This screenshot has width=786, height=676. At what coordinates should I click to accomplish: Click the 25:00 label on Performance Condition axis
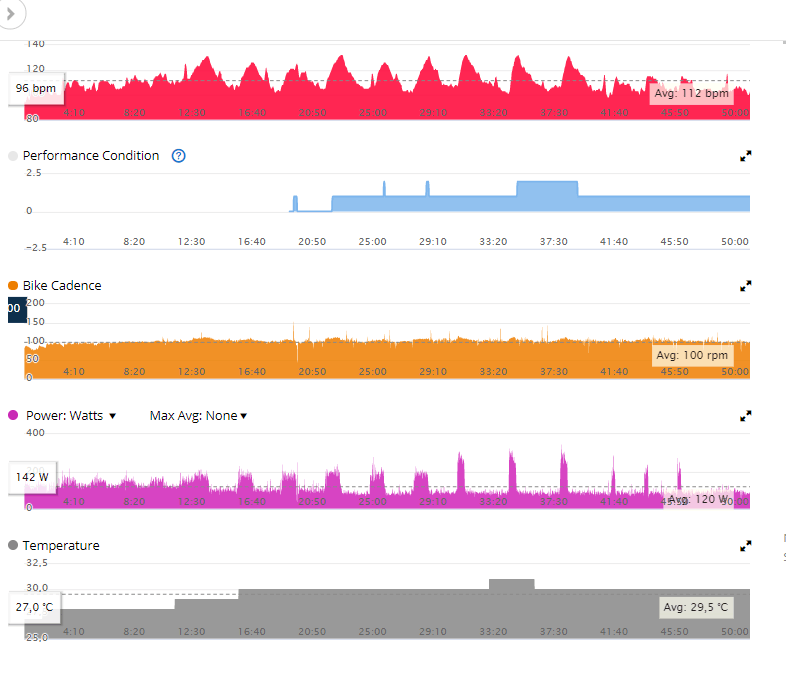coord(372,242)
